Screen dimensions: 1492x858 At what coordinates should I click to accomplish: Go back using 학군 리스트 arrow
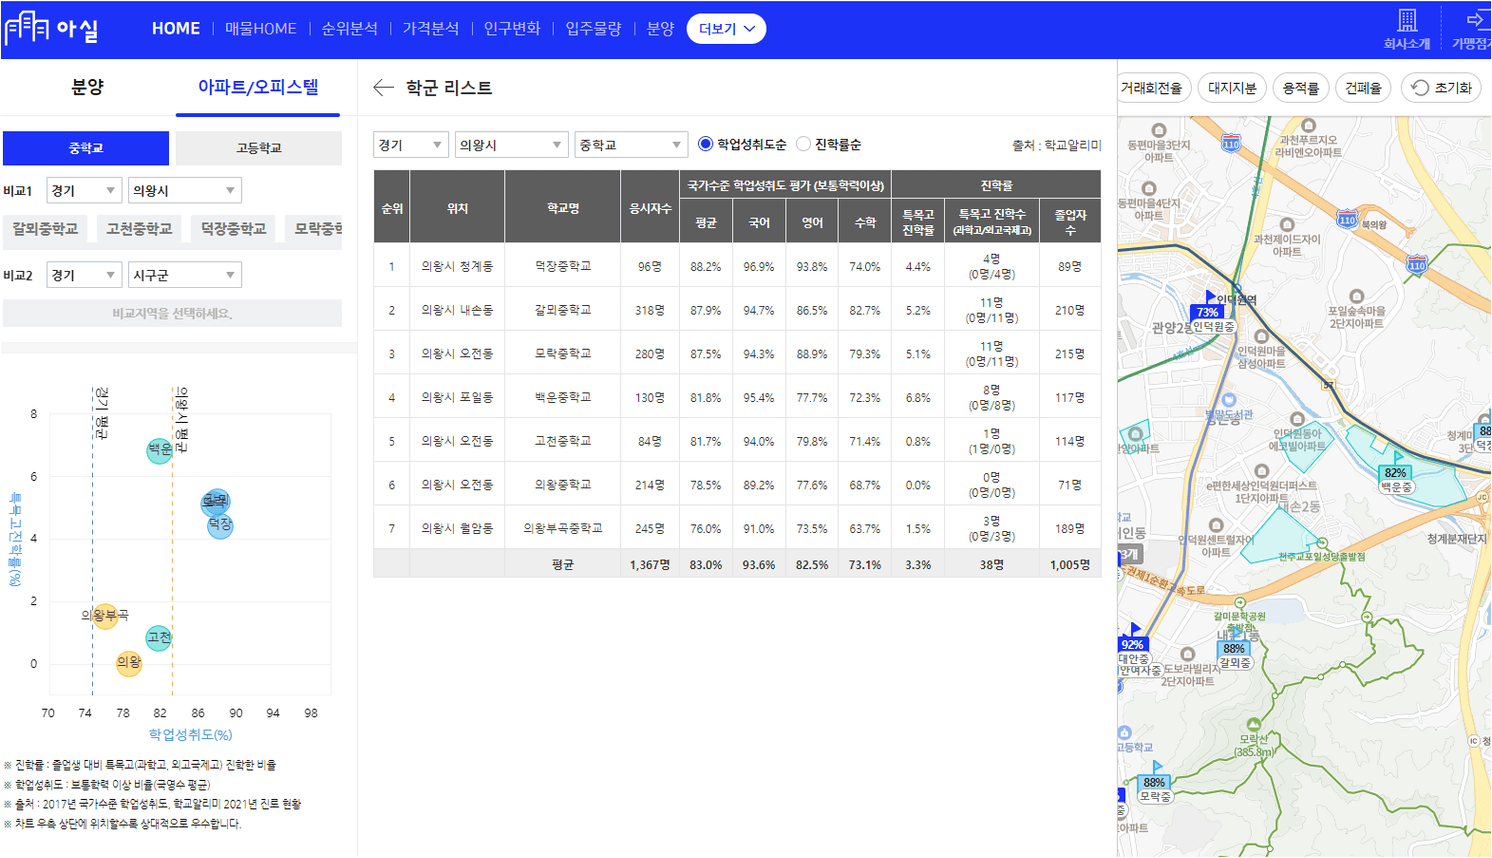click(383, 88)
